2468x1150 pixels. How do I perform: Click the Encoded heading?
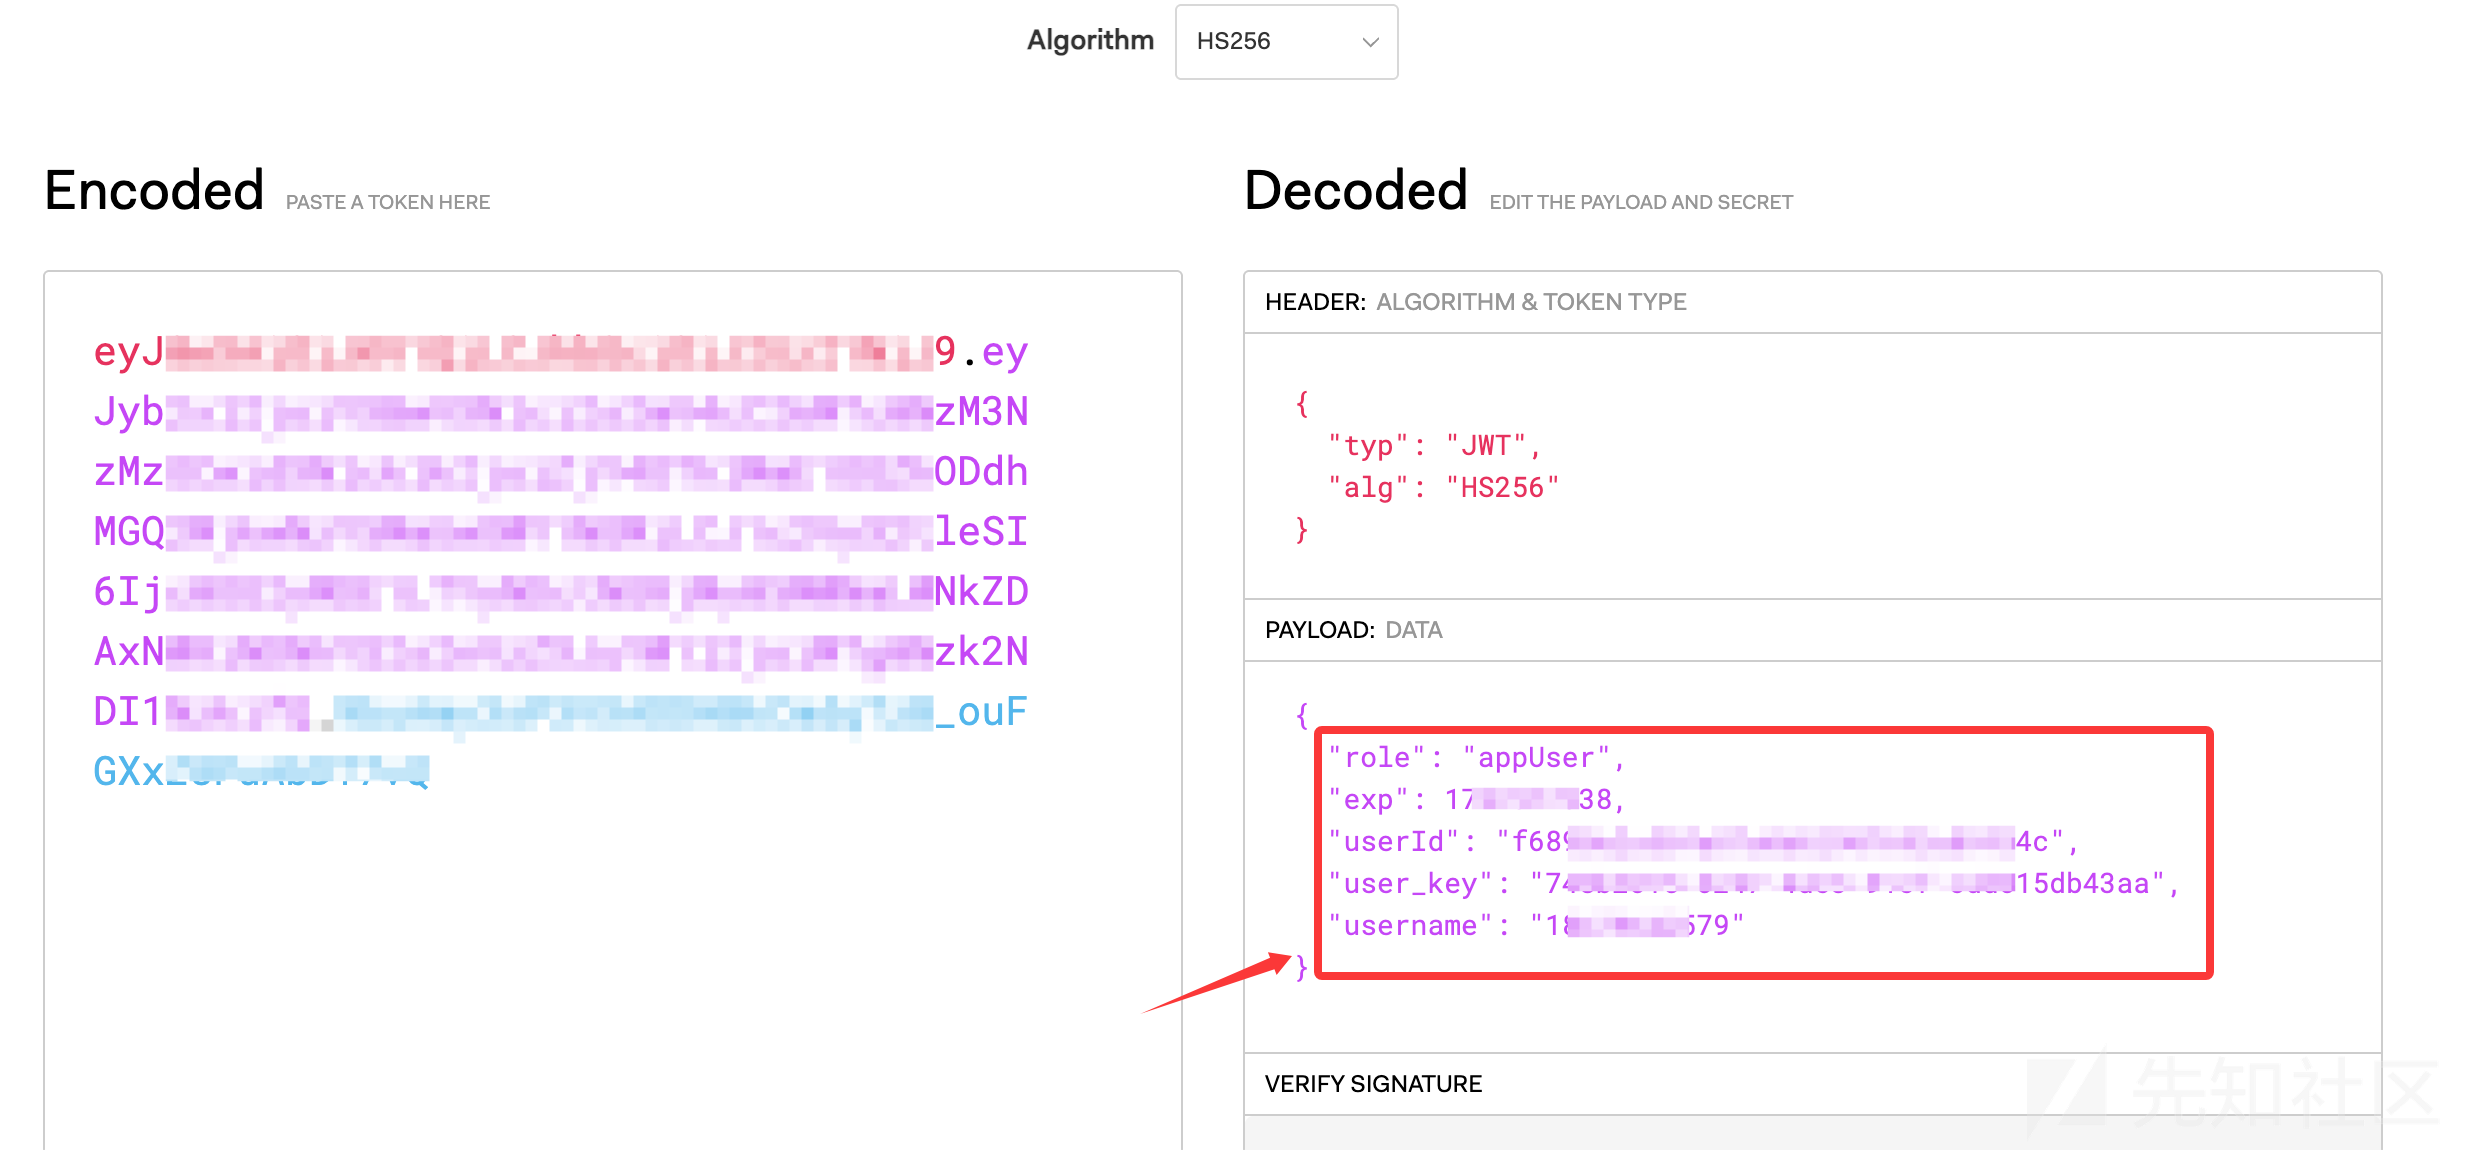(155, 190)
